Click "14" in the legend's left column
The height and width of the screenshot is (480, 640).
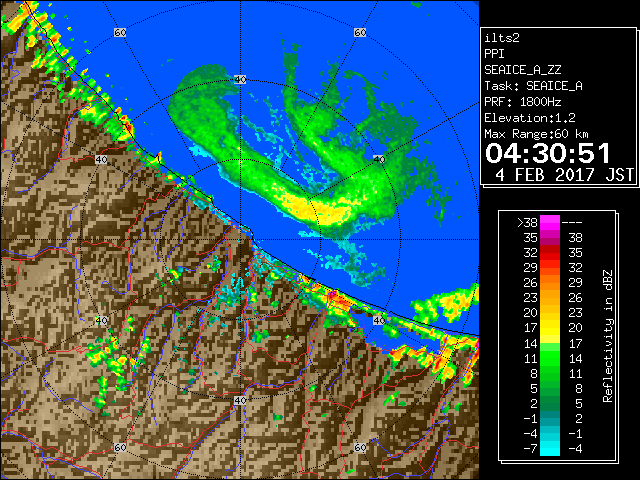pos(530,344)
